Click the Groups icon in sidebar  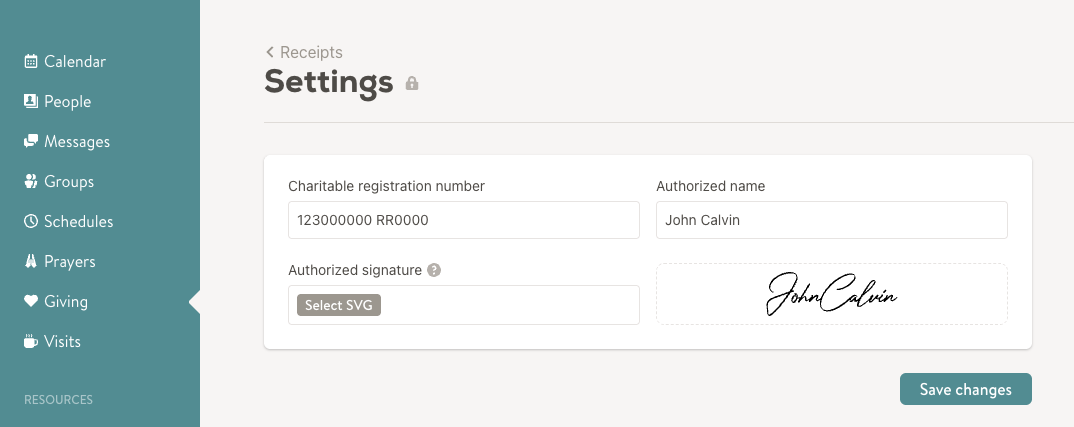click(x=31, y=182)
